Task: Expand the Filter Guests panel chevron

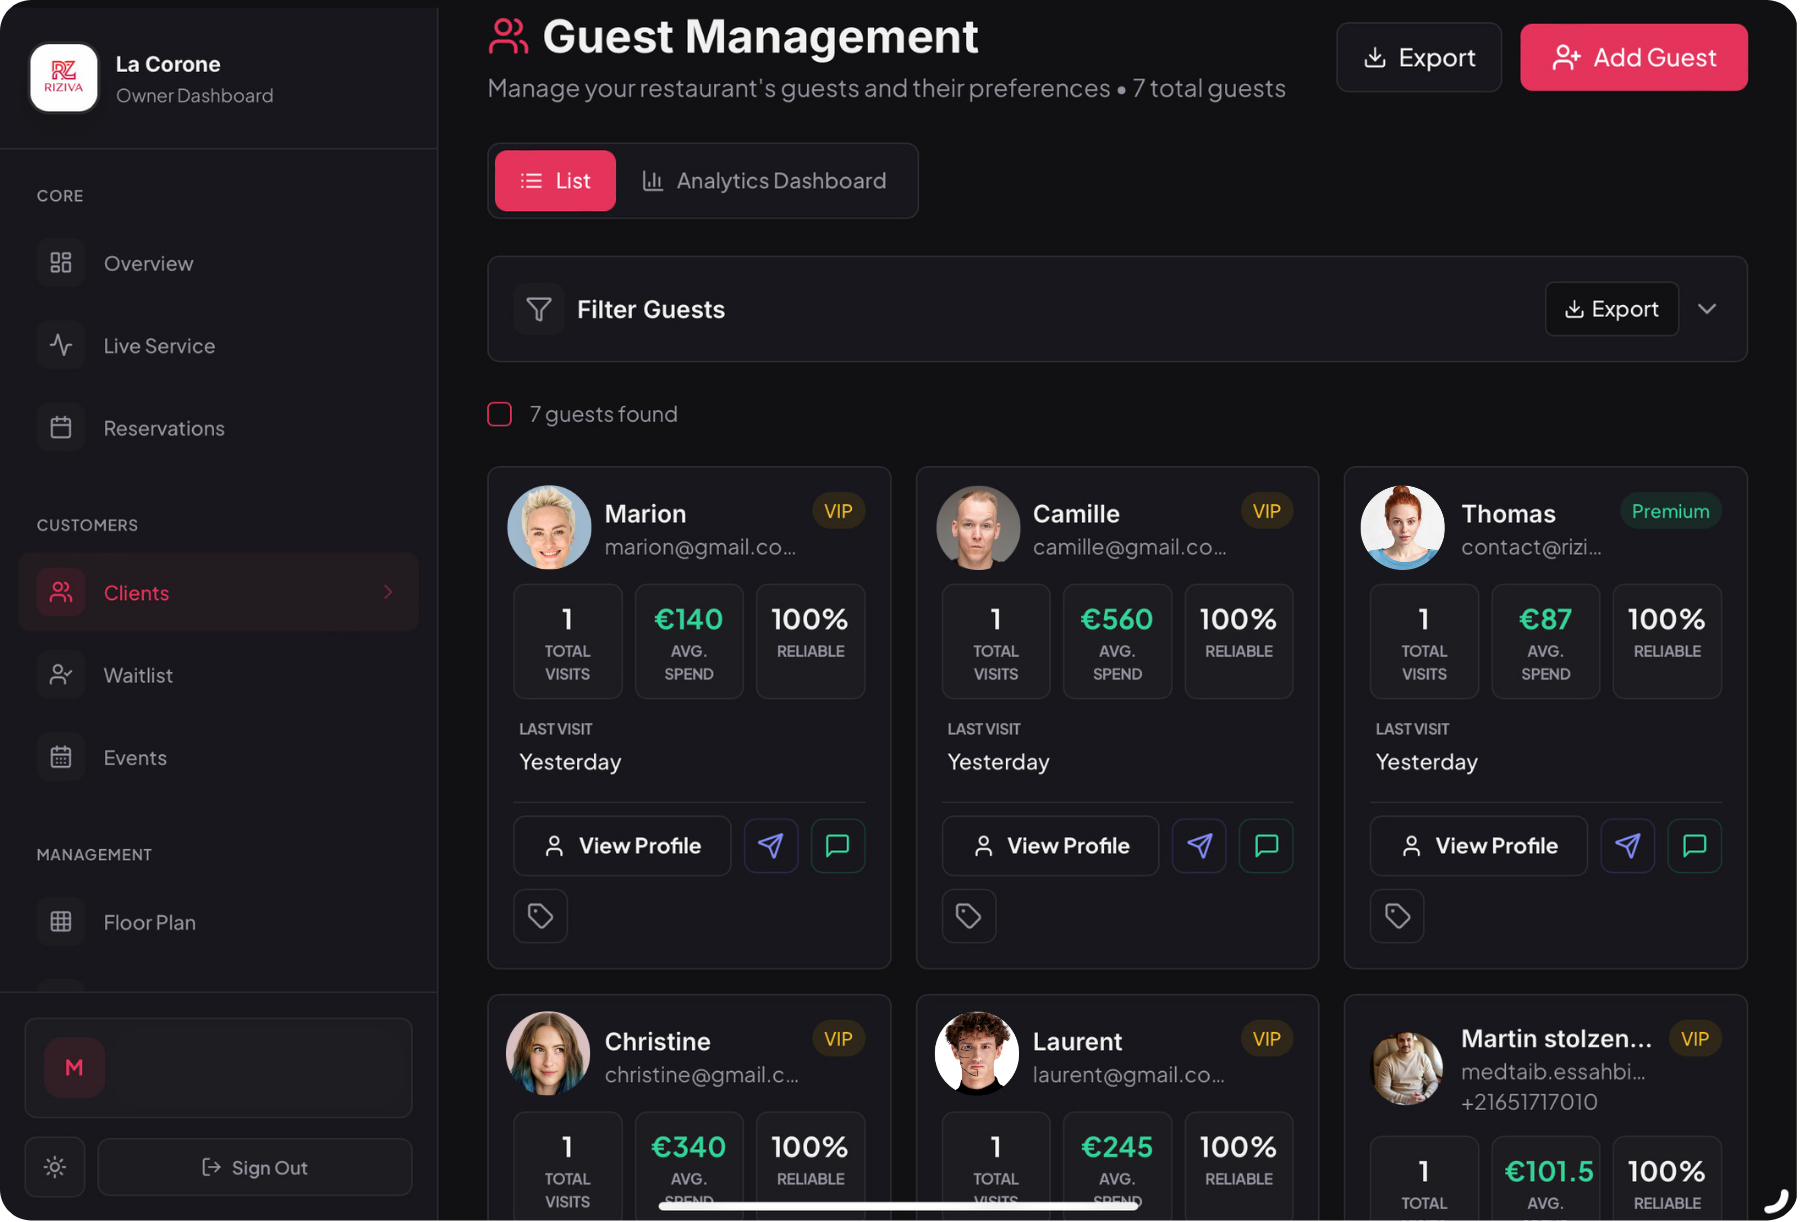Action: pos(1707,309)
